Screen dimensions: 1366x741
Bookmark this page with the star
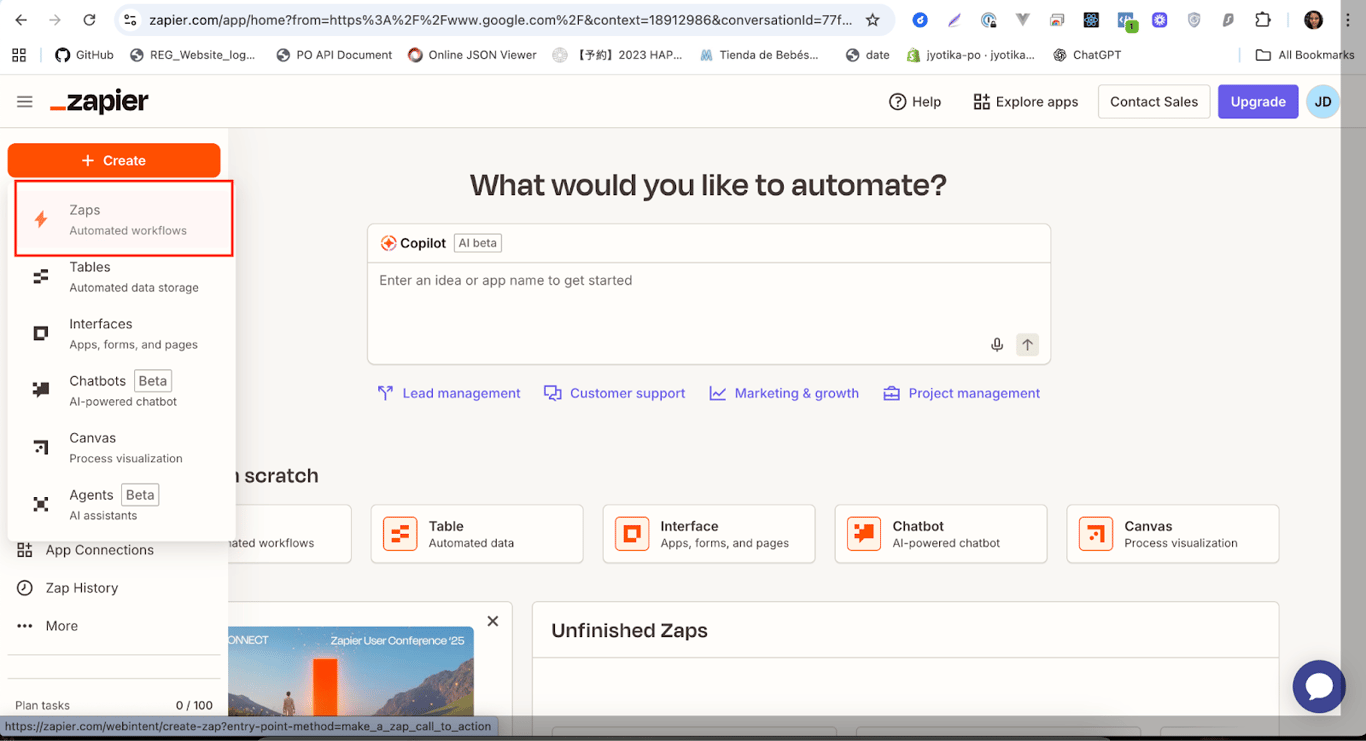click(873, 20)
